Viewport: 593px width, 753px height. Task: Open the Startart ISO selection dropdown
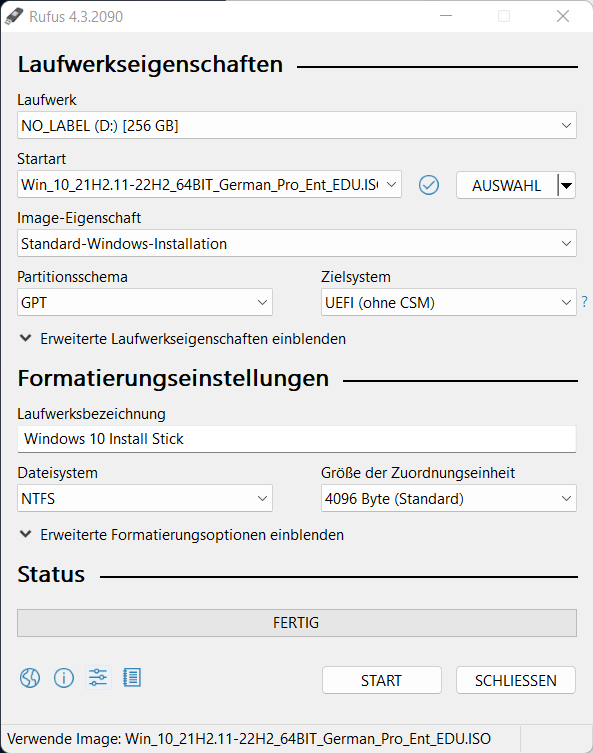pyautogui.click(x=209, y=184)
